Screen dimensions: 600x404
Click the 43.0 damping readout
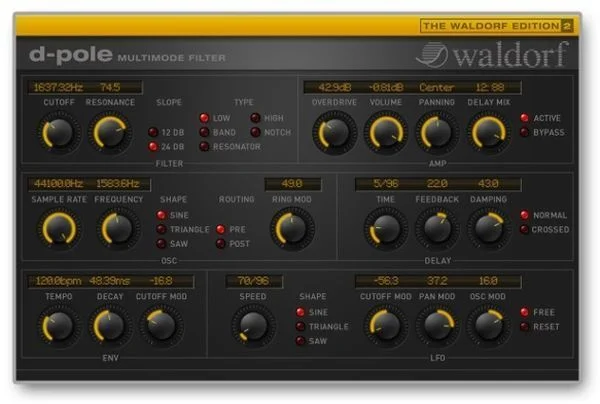coord(488,184)
